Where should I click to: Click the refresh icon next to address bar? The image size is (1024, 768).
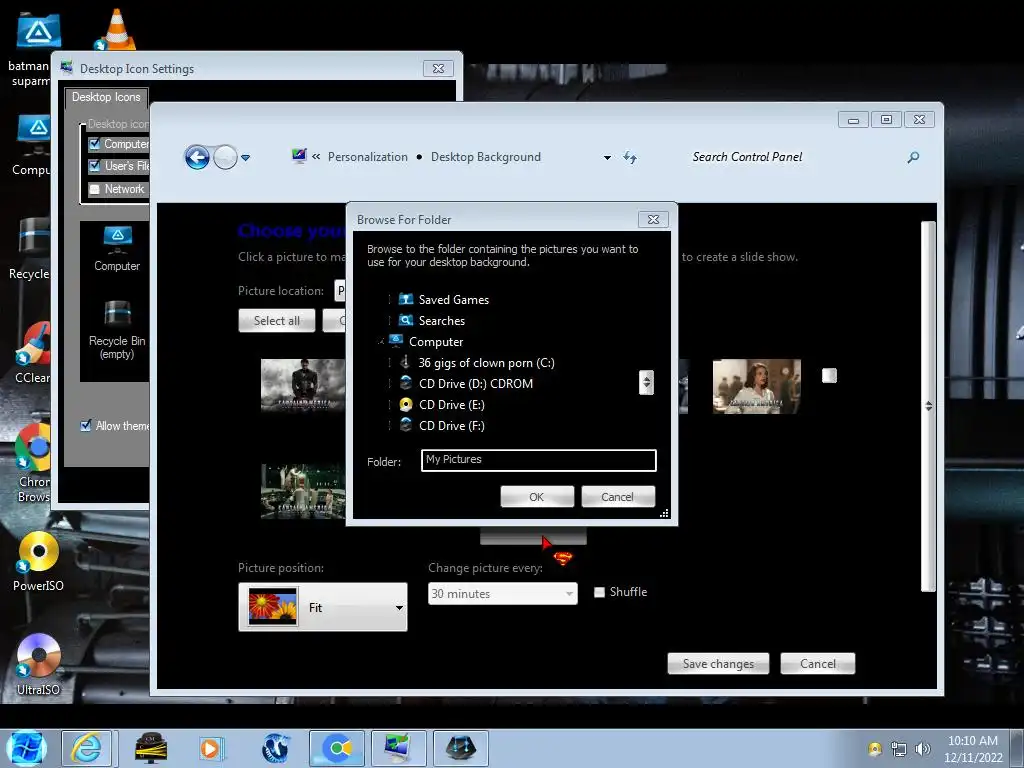(x=630, y=157)
